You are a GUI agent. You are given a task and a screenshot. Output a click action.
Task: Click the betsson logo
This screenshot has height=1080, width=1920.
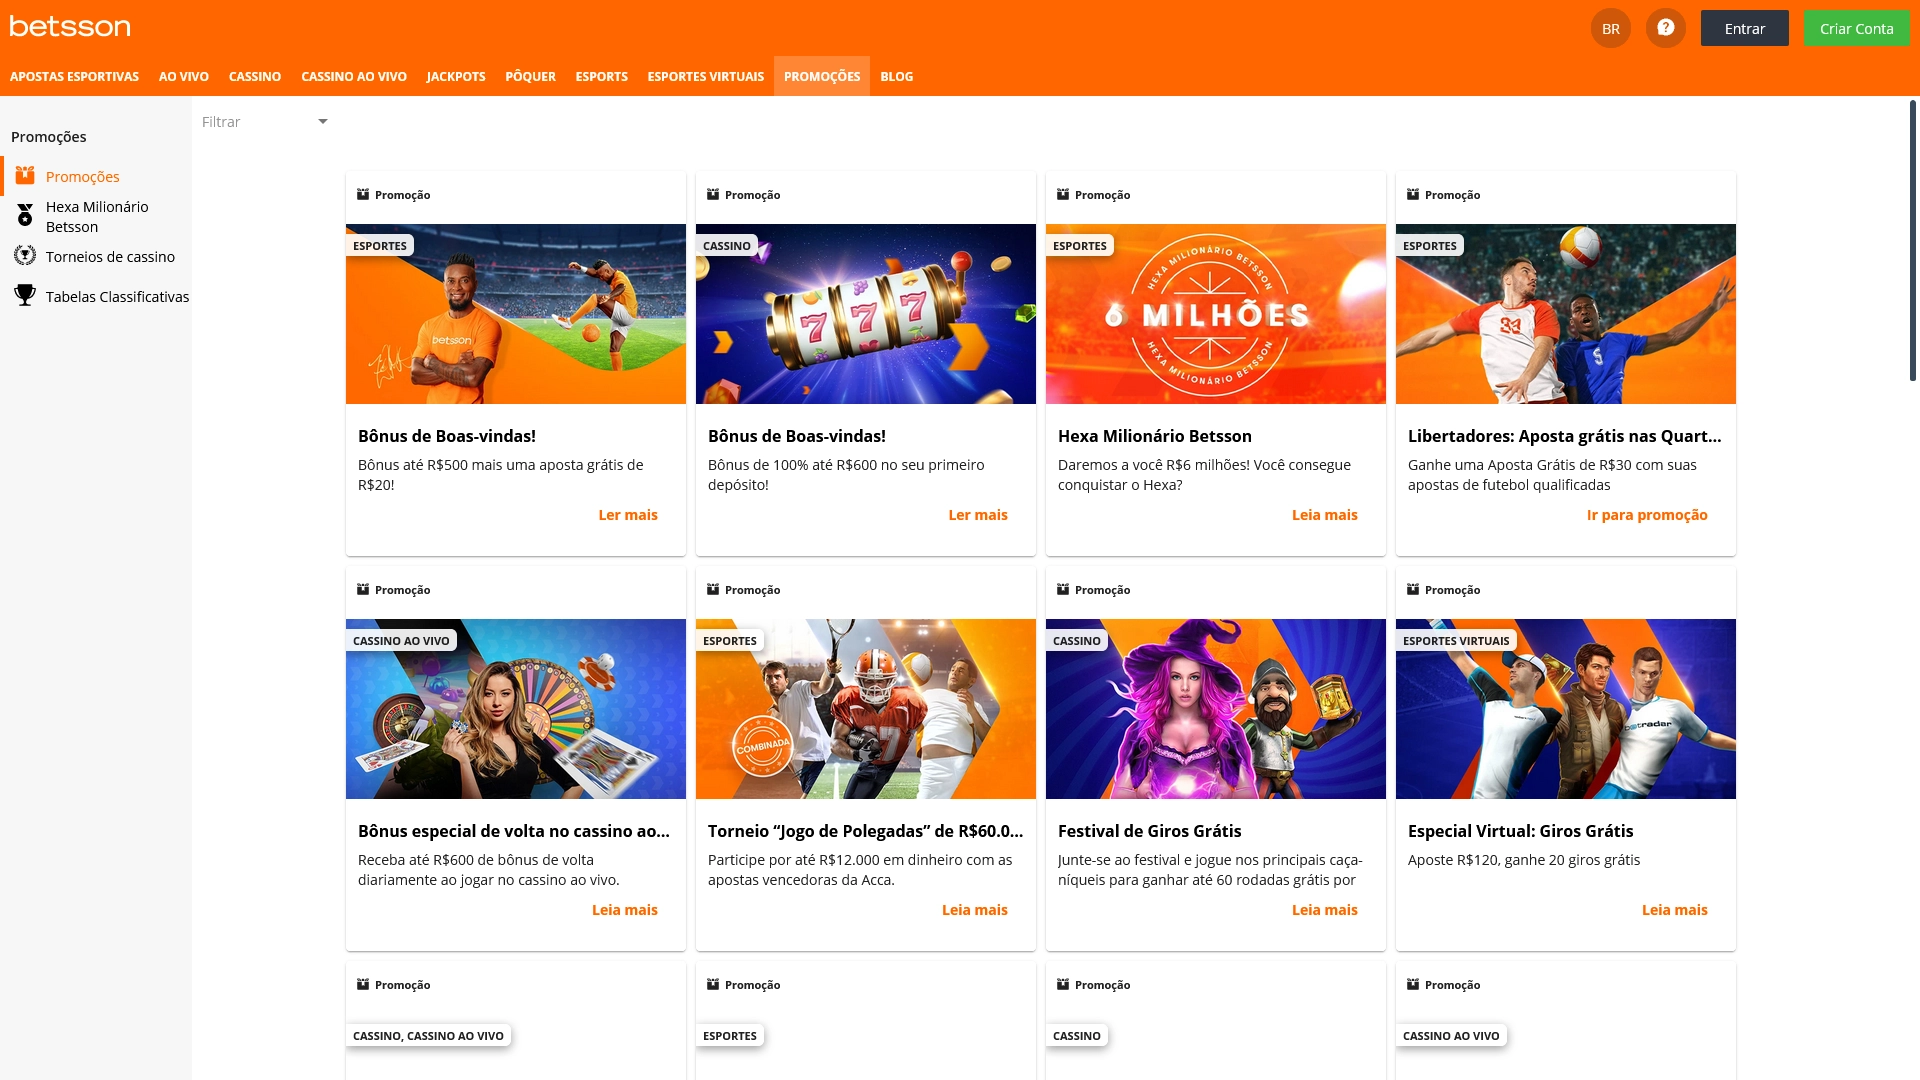70,27
